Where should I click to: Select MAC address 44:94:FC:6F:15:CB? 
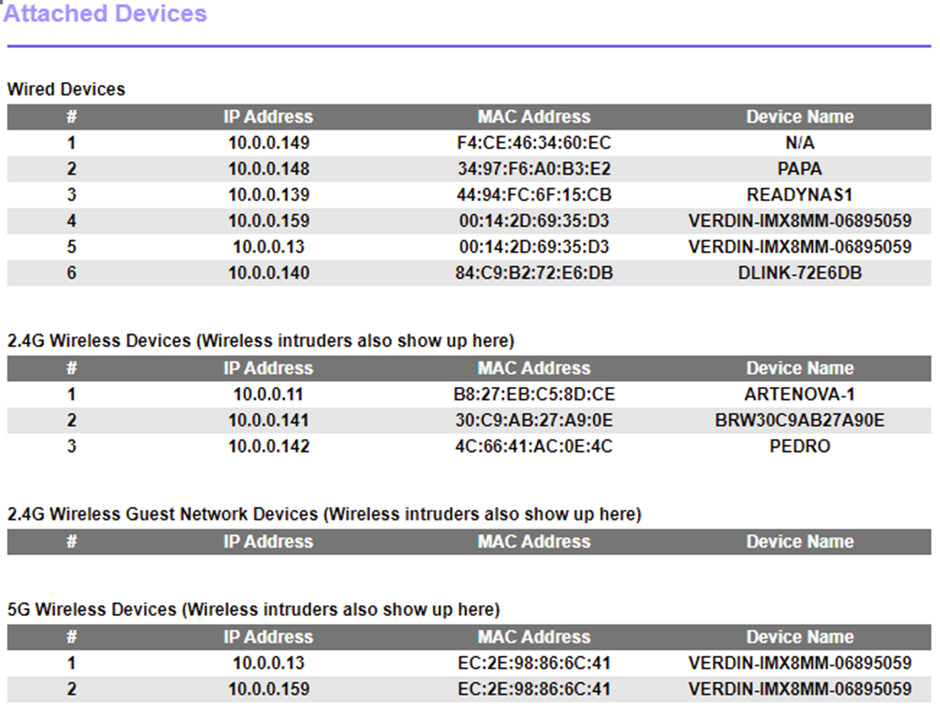[x=534, y=195]
